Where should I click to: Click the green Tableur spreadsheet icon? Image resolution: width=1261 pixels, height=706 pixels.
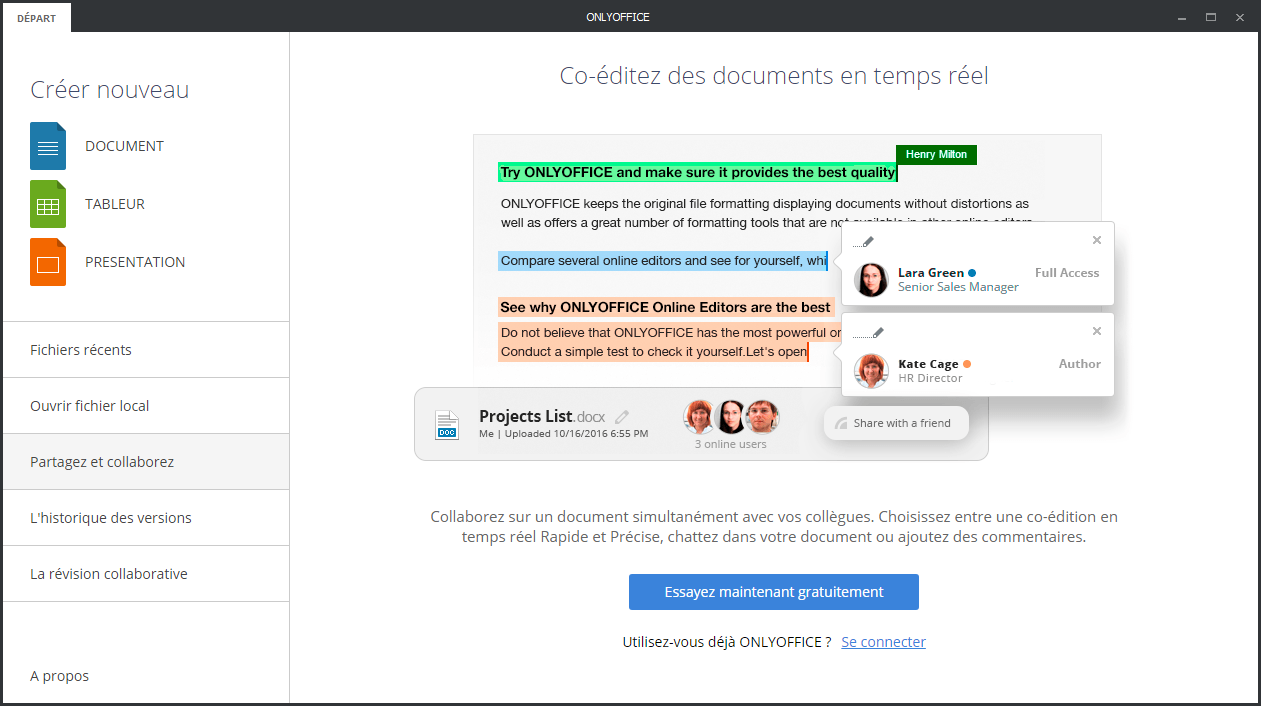point(48,204)
